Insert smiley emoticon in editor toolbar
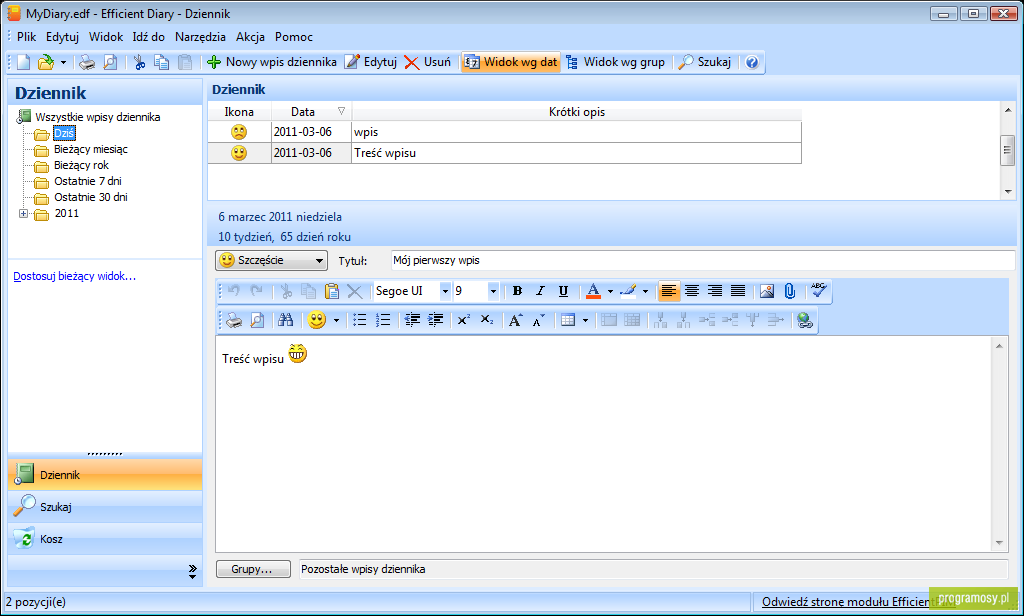The height and width of the screenshot is (616, 1024). (x=317, y=320)
